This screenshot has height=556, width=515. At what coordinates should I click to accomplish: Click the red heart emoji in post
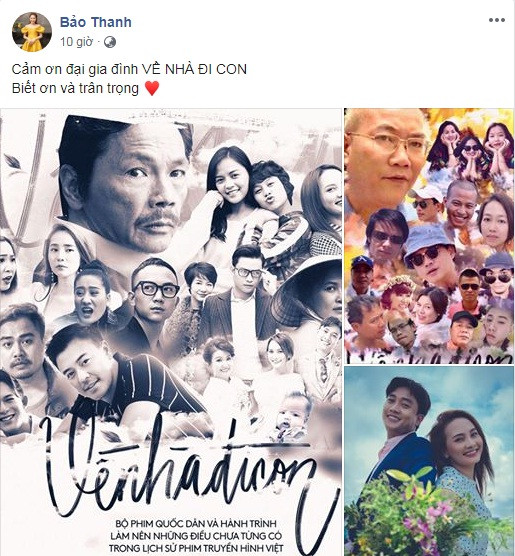(152, 88)
